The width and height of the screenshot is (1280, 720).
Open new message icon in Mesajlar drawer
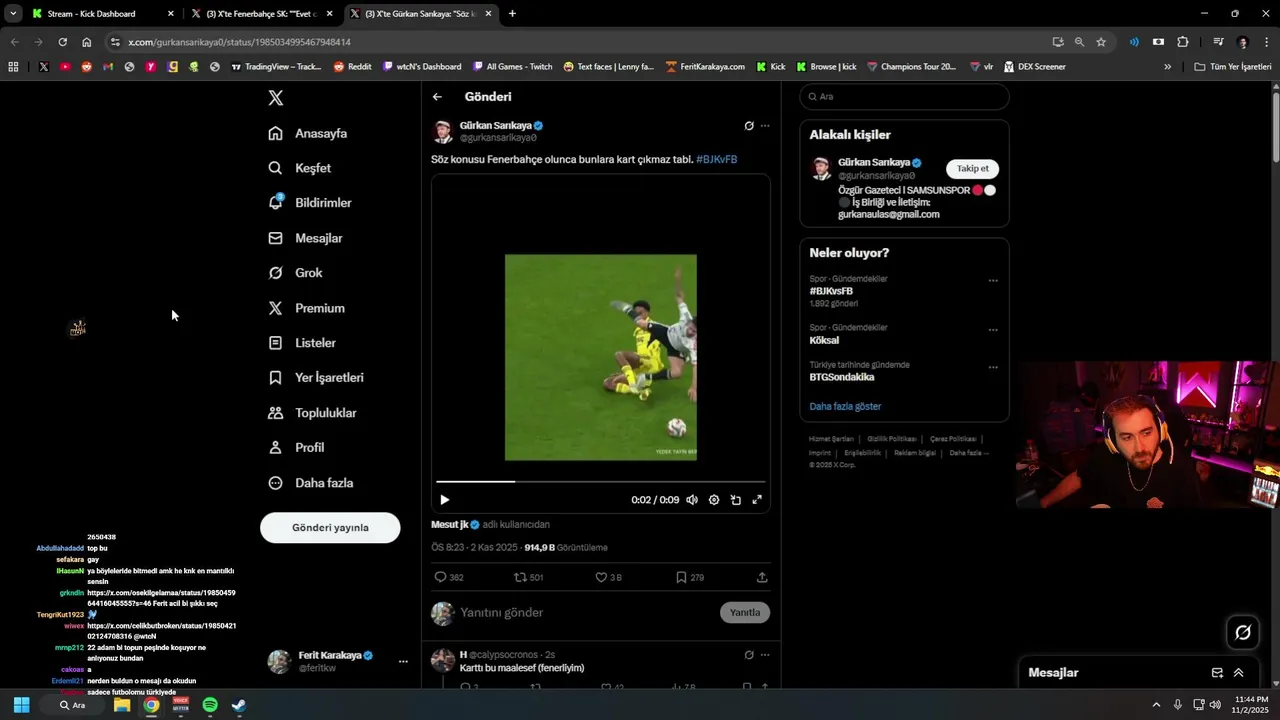pos(1217,673)
